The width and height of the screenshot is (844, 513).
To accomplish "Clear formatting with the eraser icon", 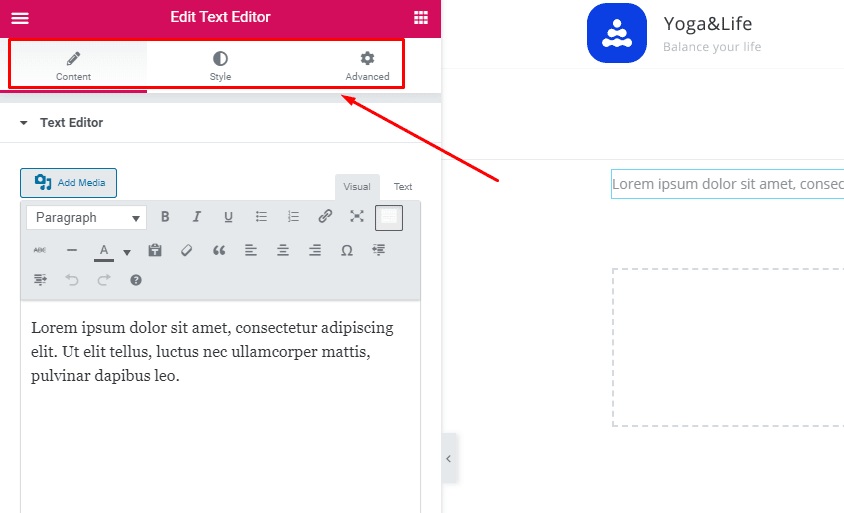I will tap(186, 250).
